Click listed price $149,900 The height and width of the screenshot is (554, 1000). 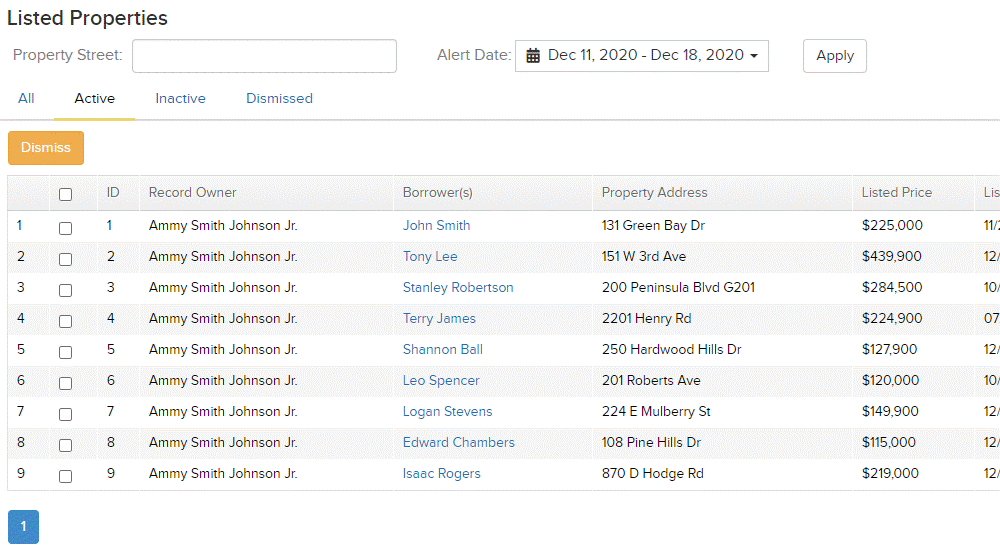890,412
